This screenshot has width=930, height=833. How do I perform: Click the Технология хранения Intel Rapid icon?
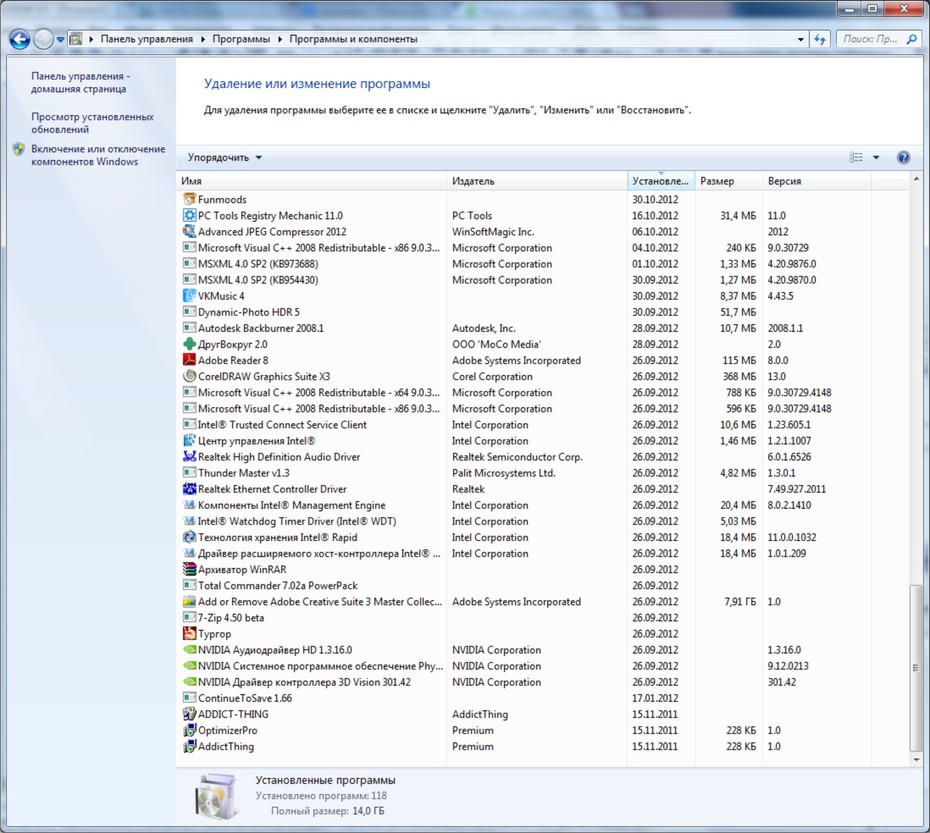point(189,538)
